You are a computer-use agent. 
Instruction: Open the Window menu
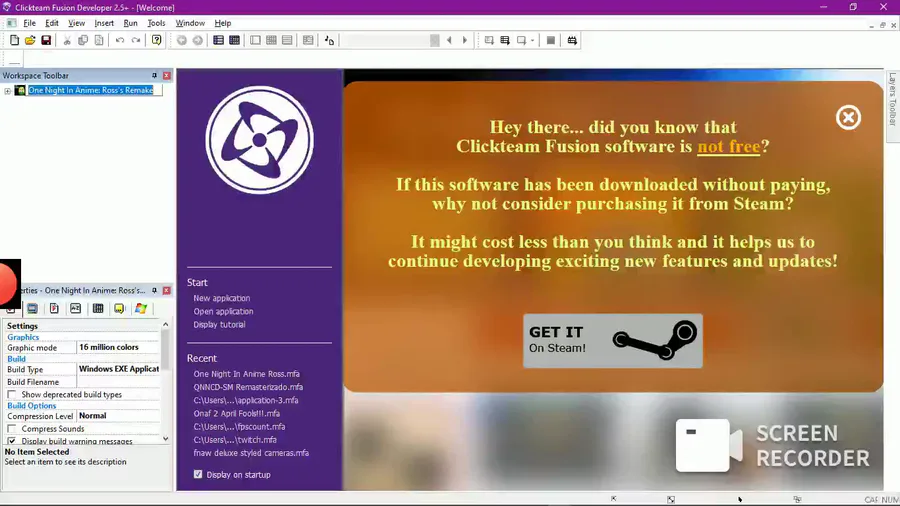(190, 24)
